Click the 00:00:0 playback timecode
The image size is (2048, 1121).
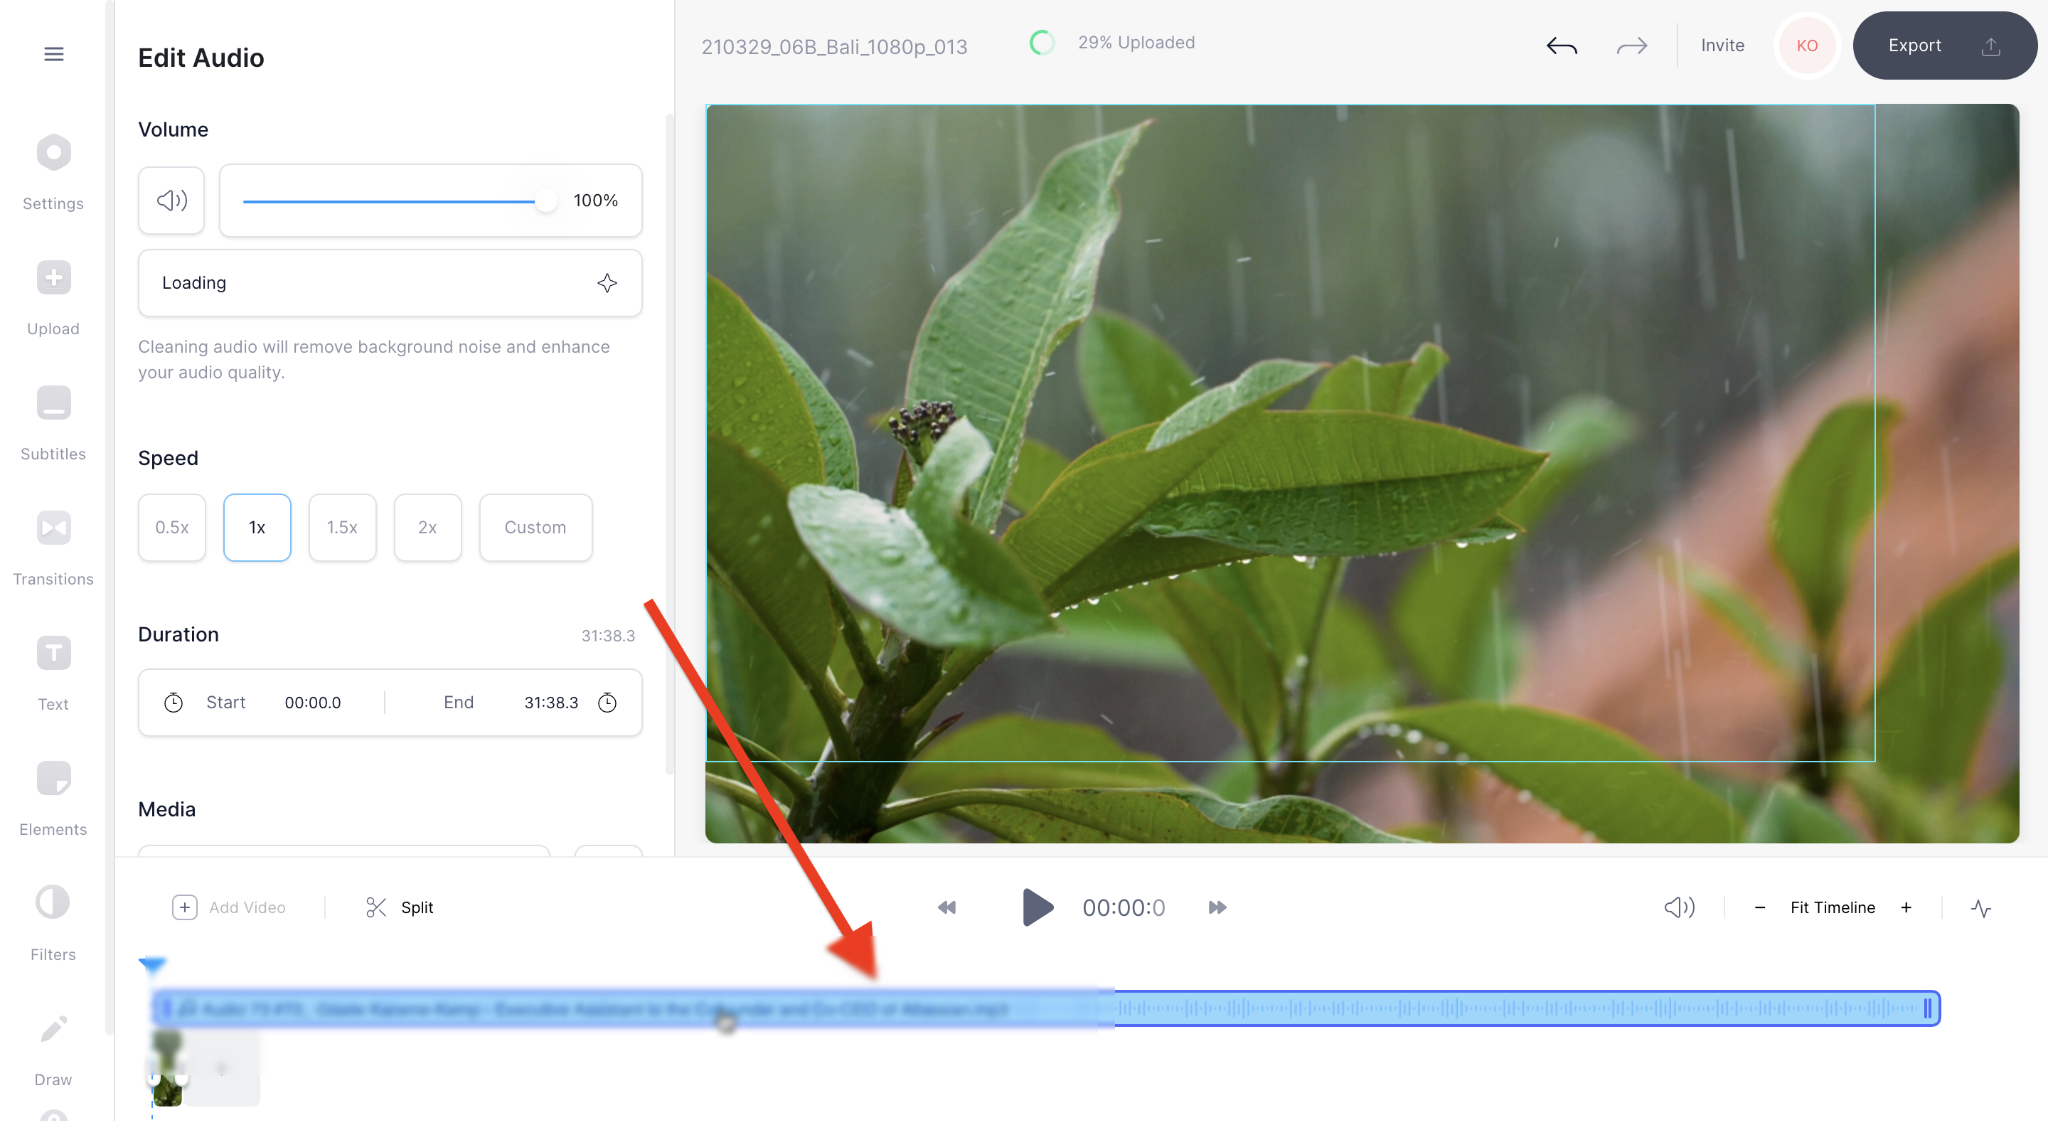1123,907
